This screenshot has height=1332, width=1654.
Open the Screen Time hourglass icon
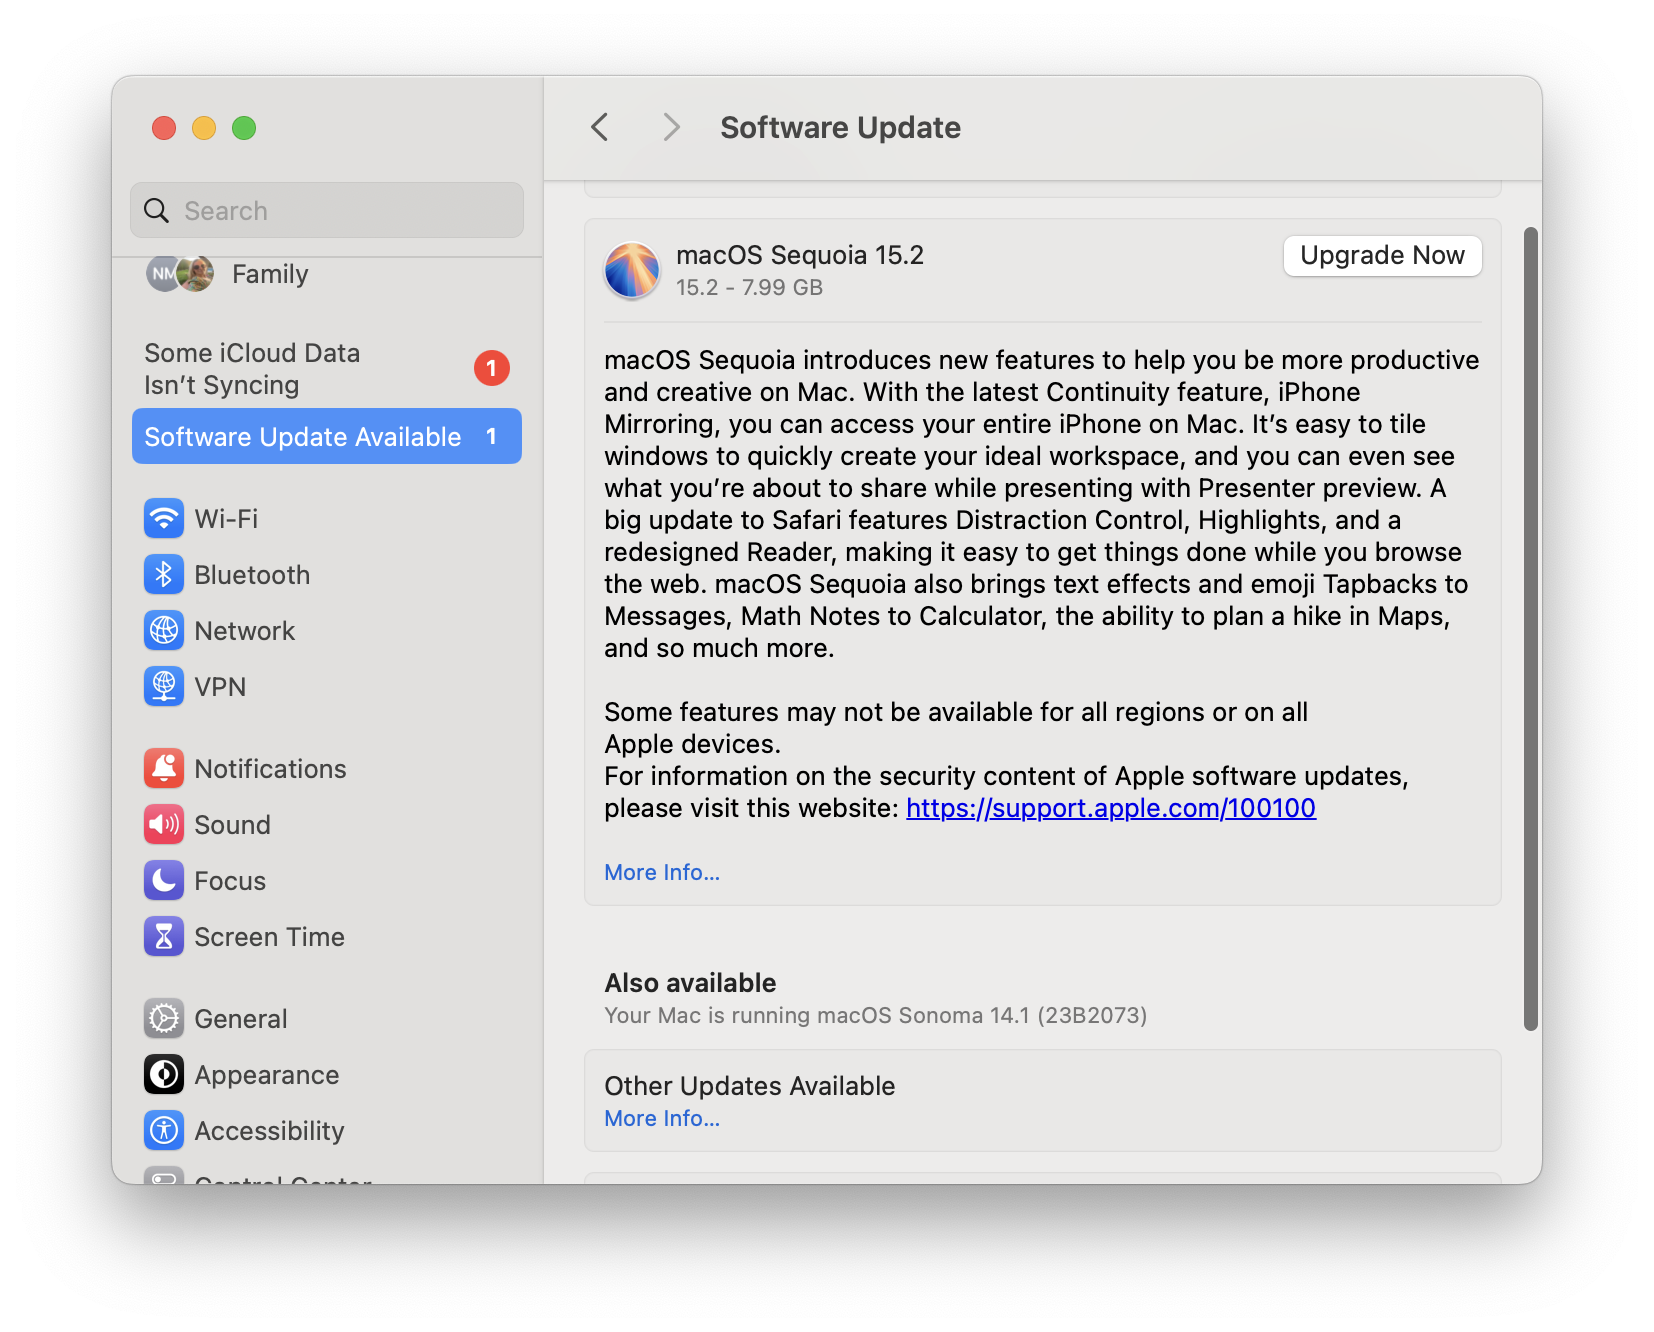(x=164, y=936)
